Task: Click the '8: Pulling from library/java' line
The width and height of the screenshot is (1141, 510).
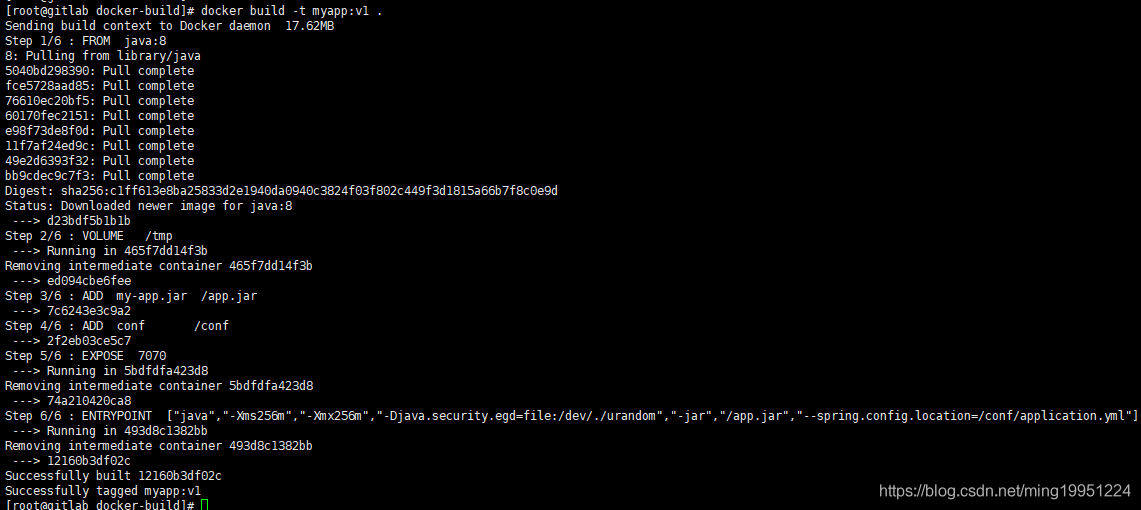Action: [103, 55]
